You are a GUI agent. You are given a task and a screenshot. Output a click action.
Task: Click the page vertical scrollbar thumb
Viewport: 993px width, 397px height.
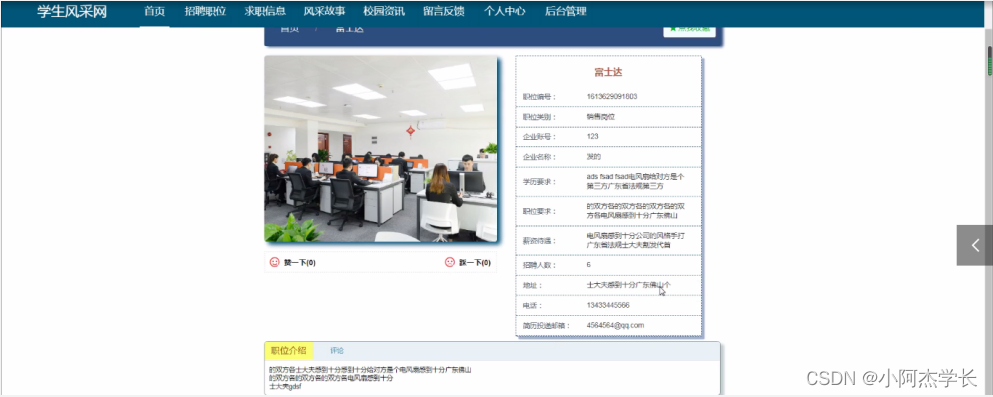click(x=989, y=61)
